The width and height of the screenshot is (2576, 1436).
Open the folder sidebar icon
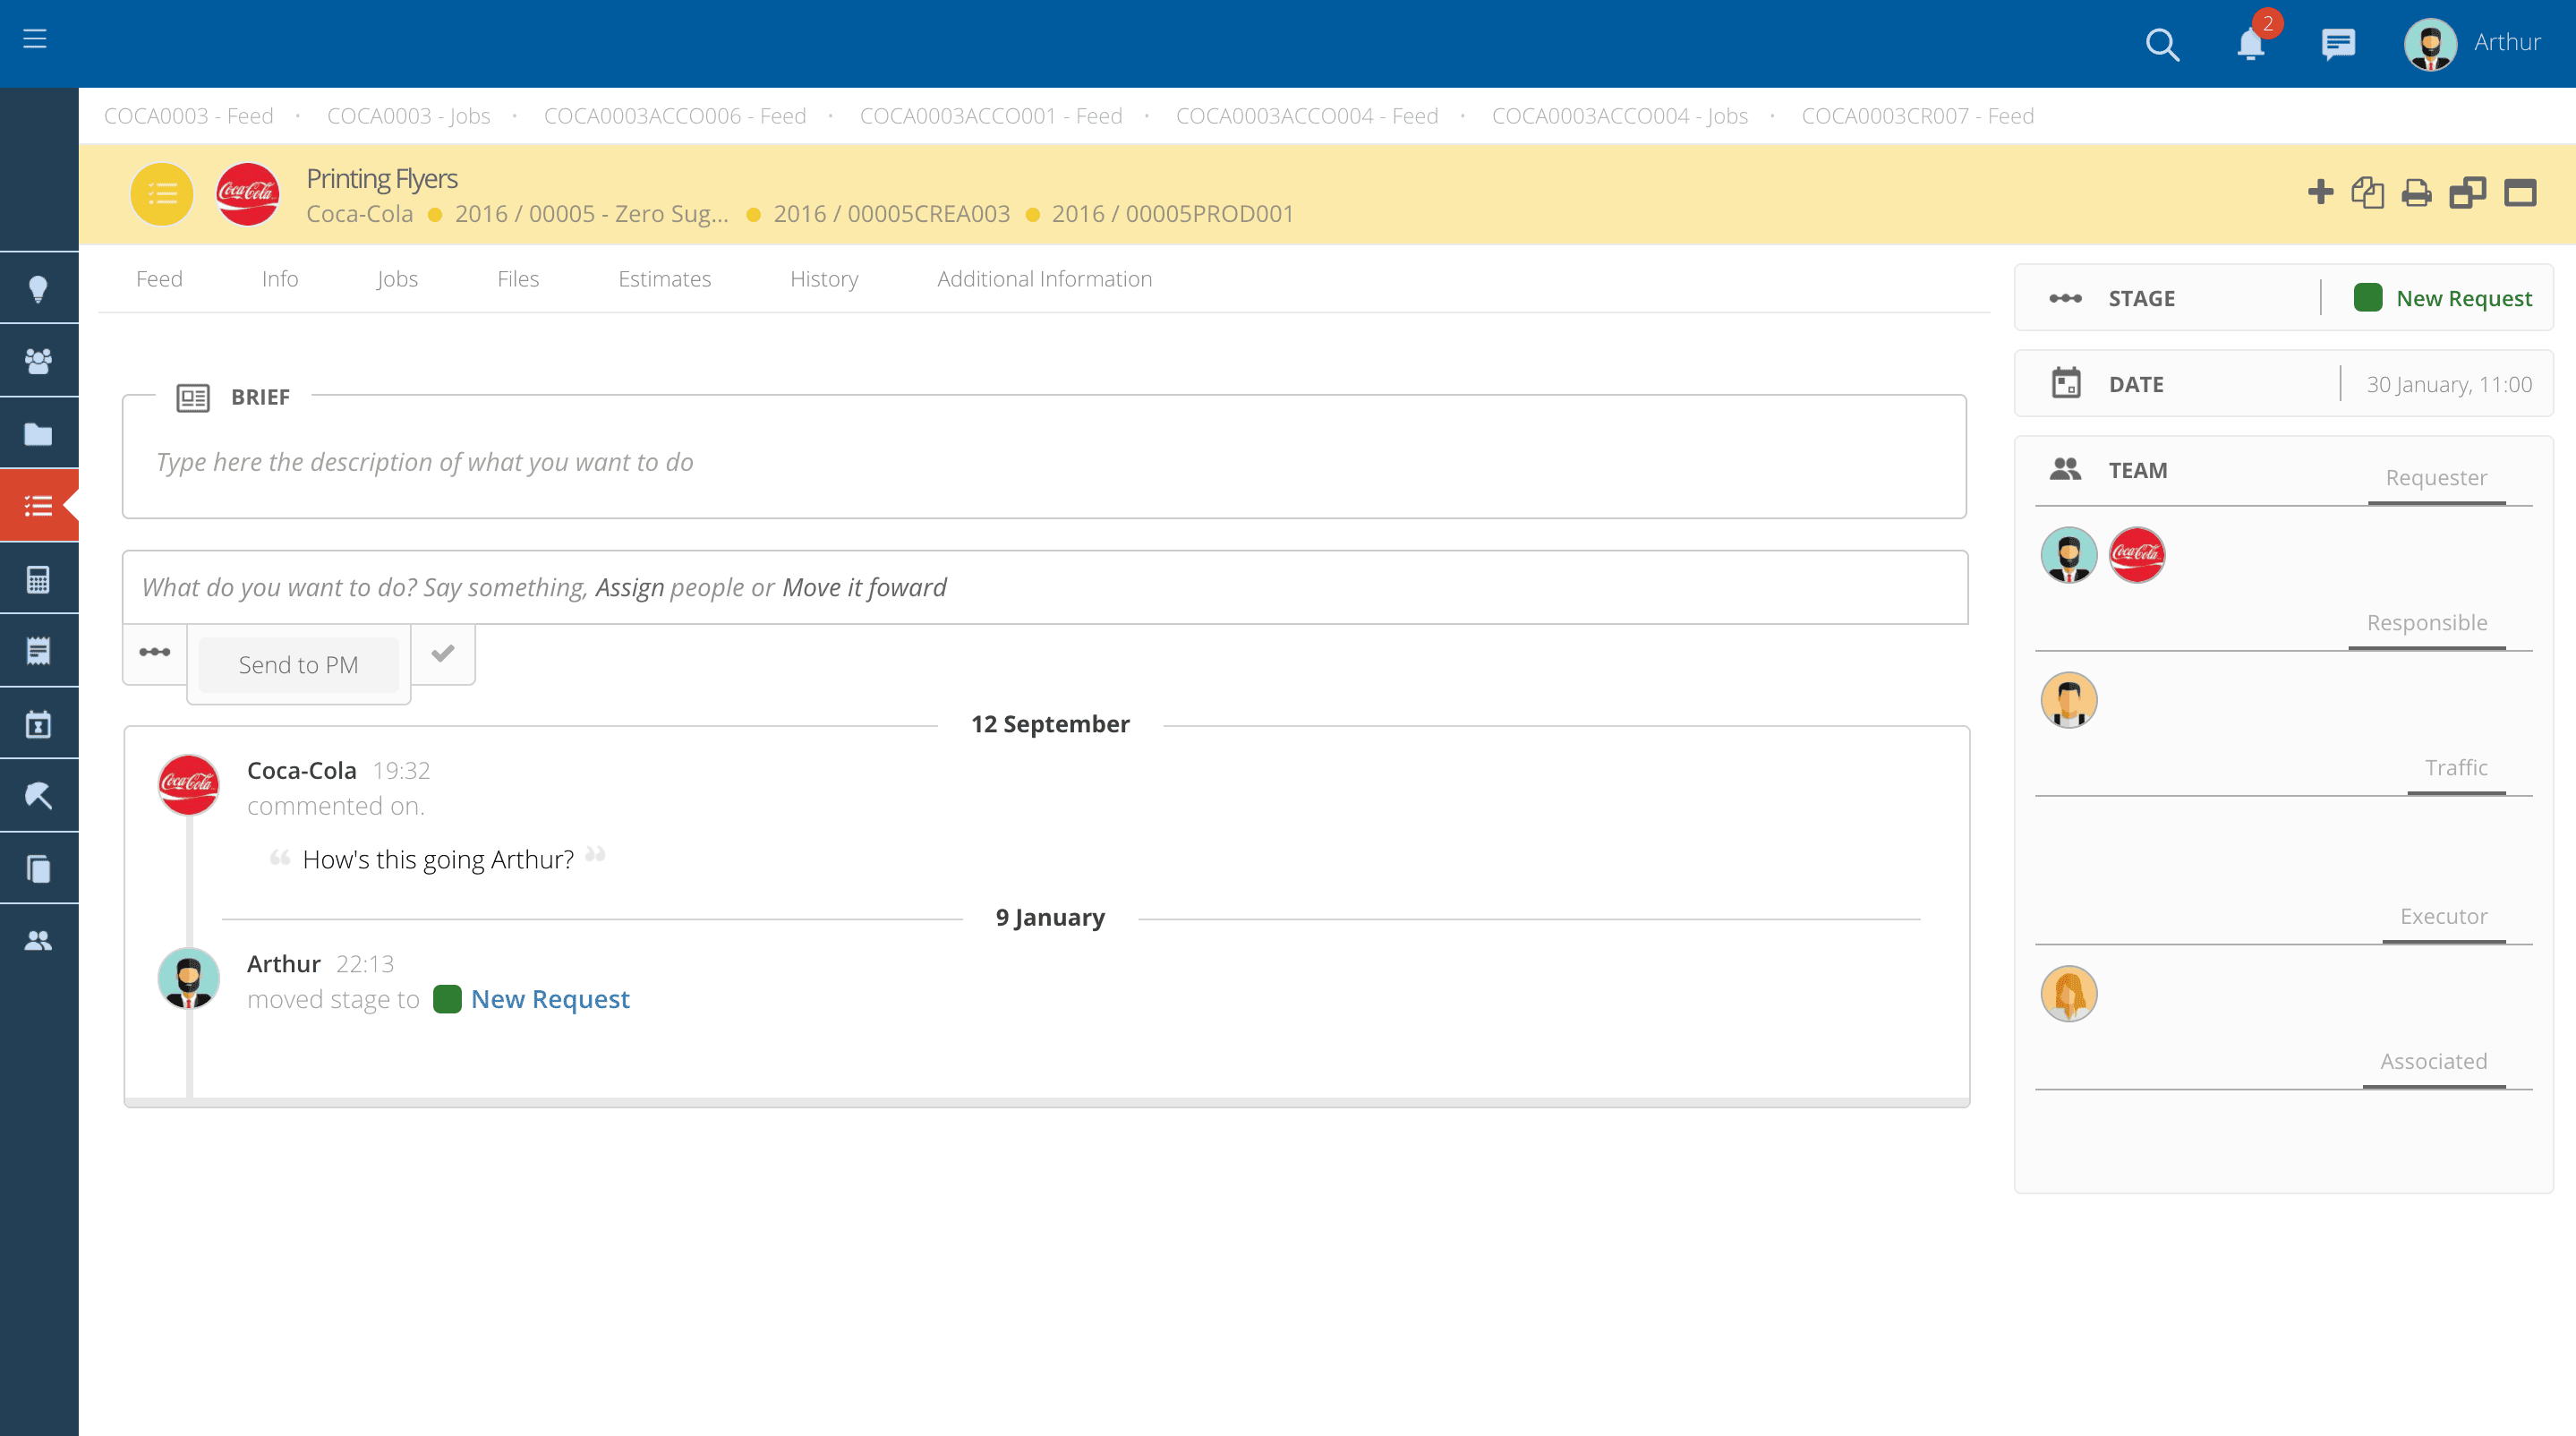coord(38,434)
